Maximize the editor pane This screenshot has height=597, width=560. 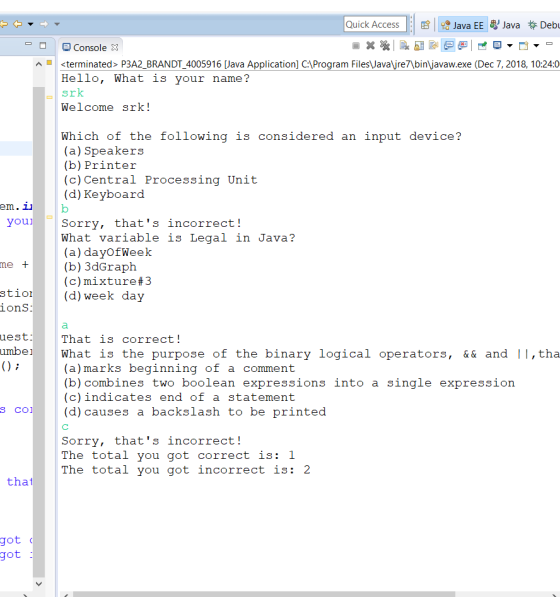tap(43, 46)
